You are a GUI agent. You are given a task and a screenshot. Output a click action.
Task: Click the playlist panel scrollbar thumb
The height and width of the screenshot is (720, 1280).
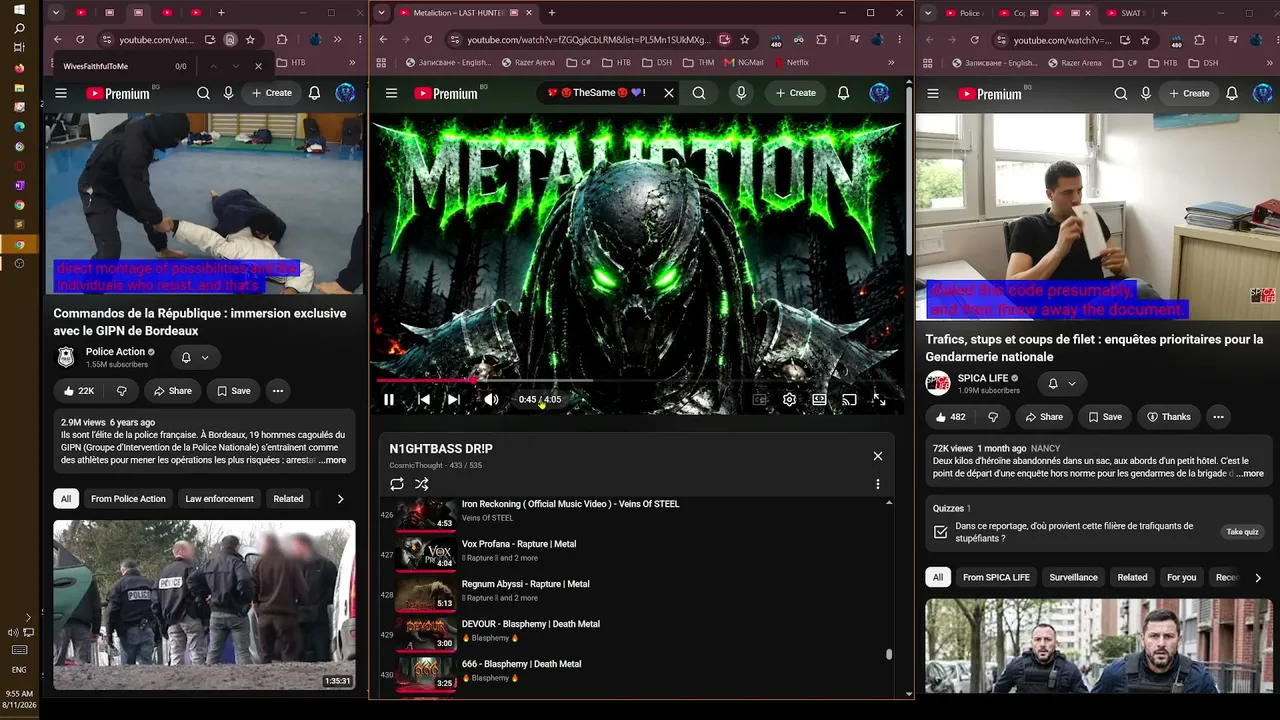(889, 654)
